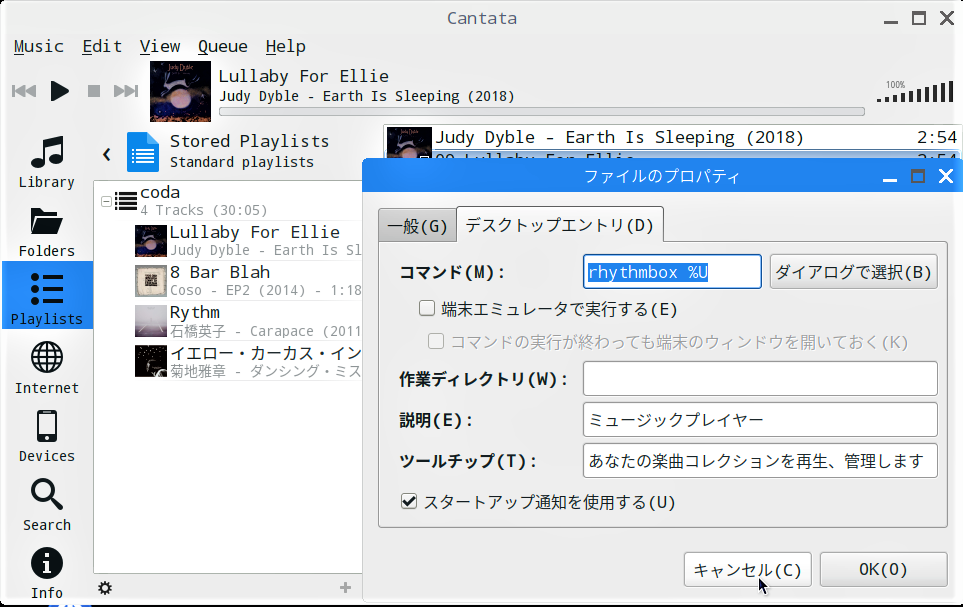Stop playback with the stop button
963x607 pixels.
pos(93,92)
